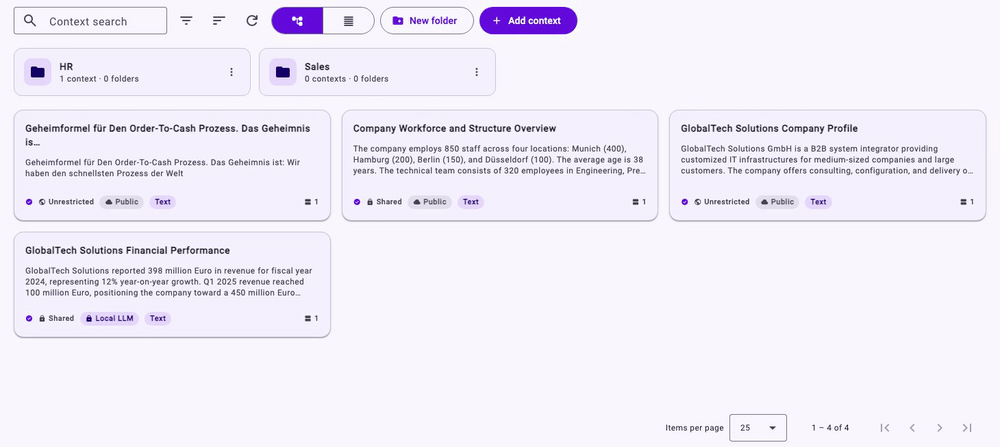Click the magnifier icon in Context search
The image size is (1000, 447).
[x=30, y=20]
